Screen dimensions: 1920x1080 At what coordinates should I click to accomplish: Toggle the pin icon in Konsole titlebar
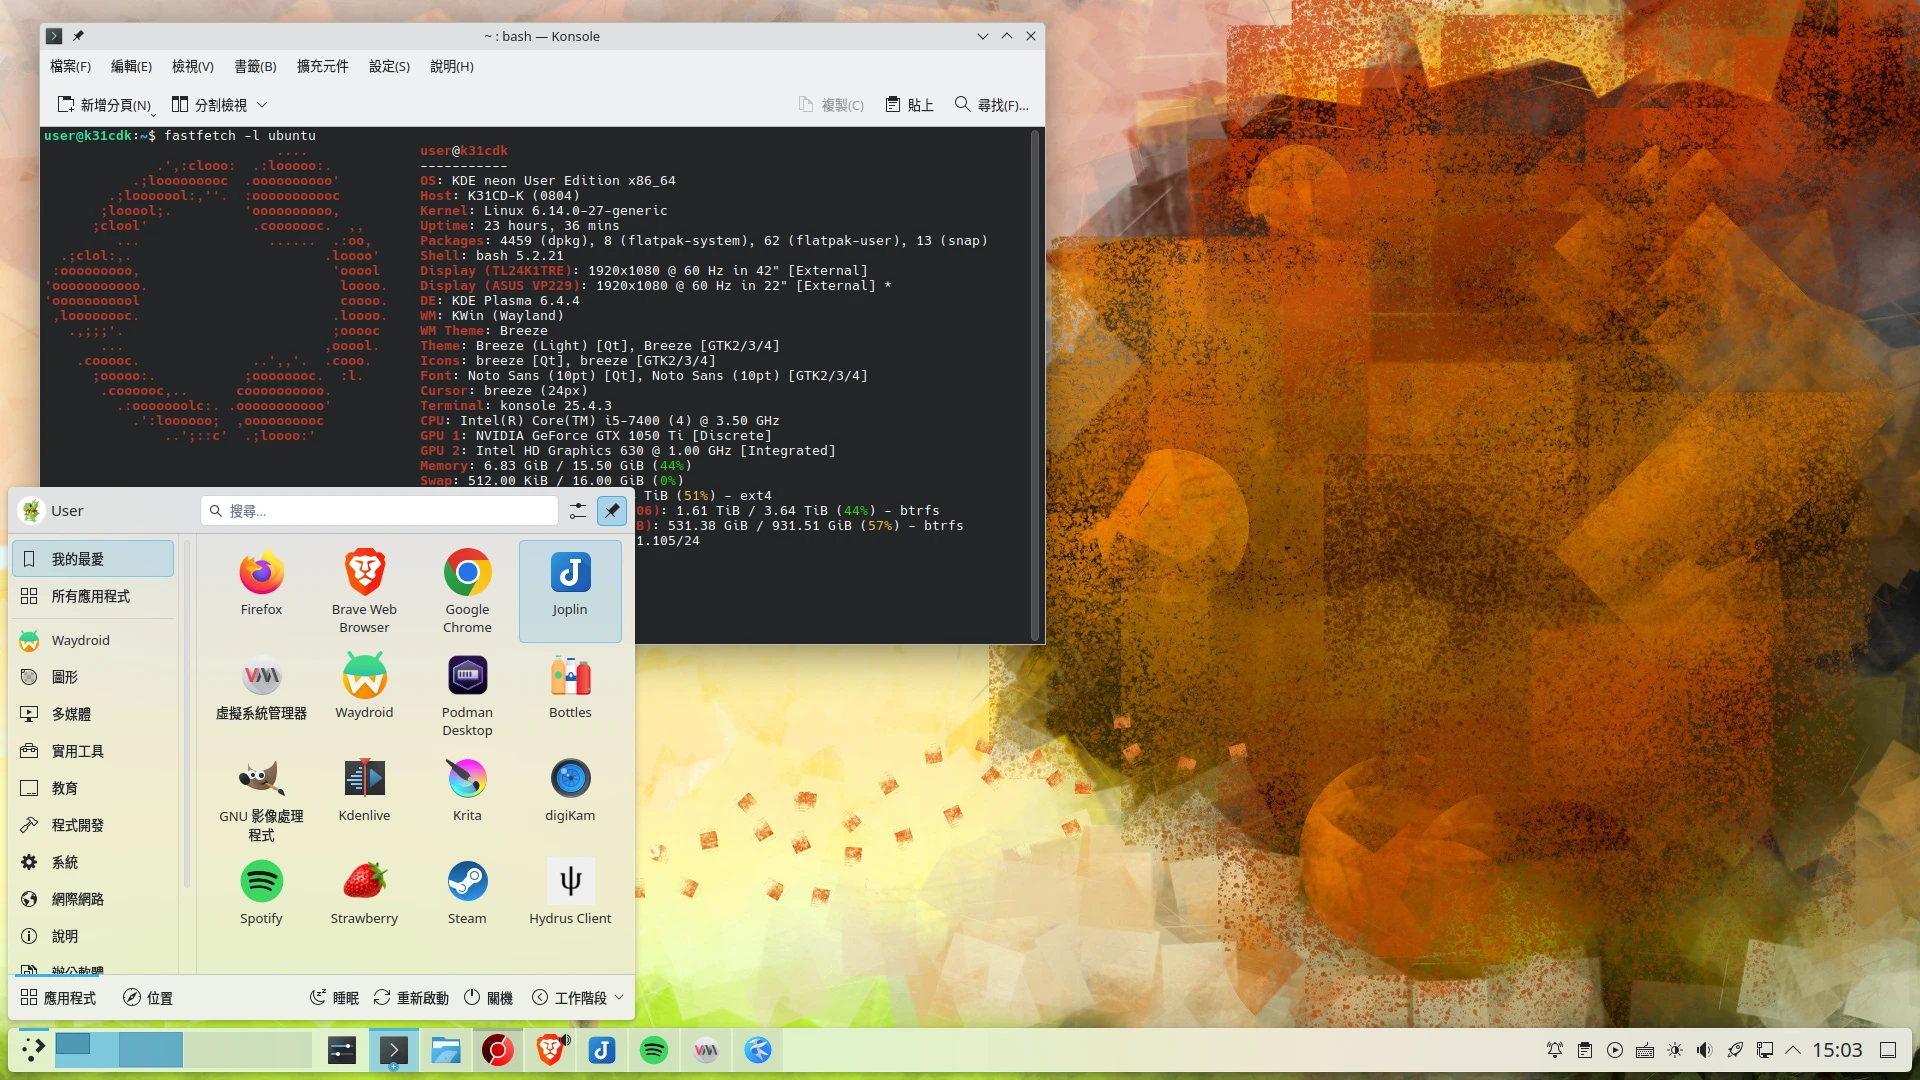click(x=78, y=36)
